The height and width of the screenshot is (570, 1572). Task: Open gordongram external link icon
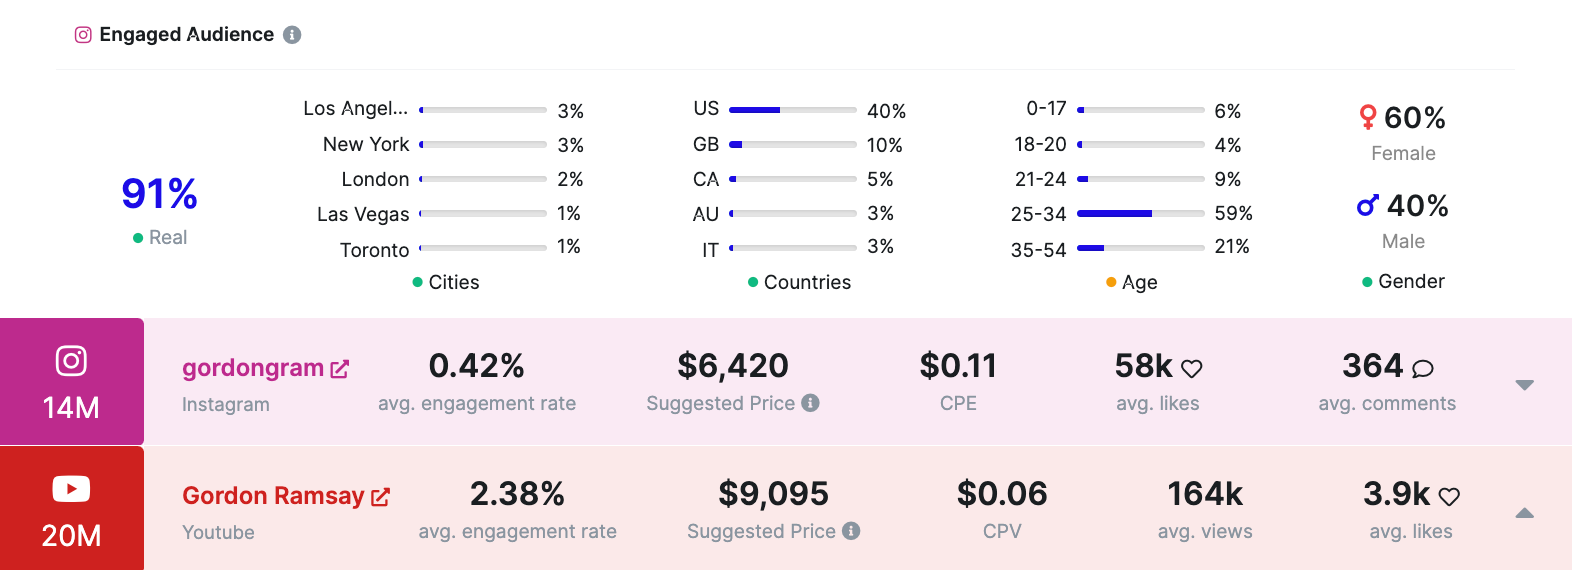340,369
